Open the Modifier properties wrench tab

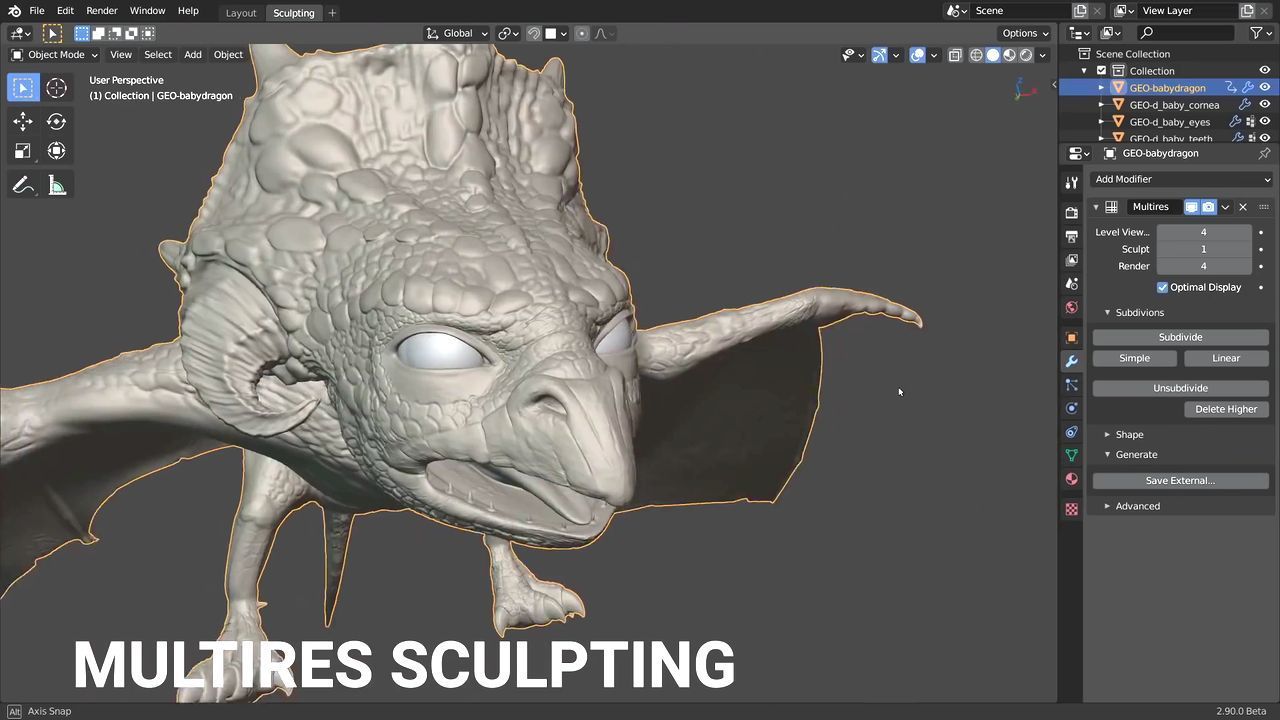tap(1072, 361)
